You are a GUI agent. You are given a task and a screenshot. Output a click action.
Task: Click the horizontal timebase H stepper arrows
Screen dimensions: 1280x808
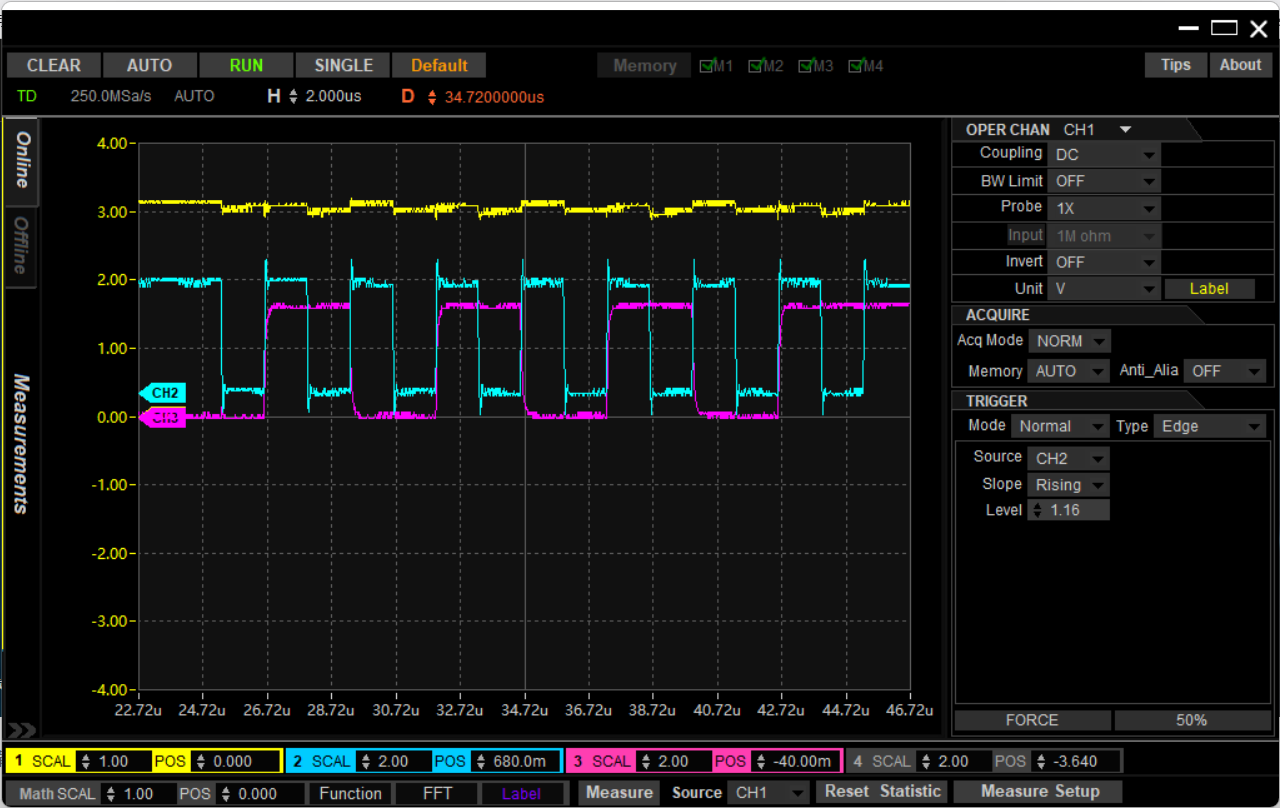[293, 97]
